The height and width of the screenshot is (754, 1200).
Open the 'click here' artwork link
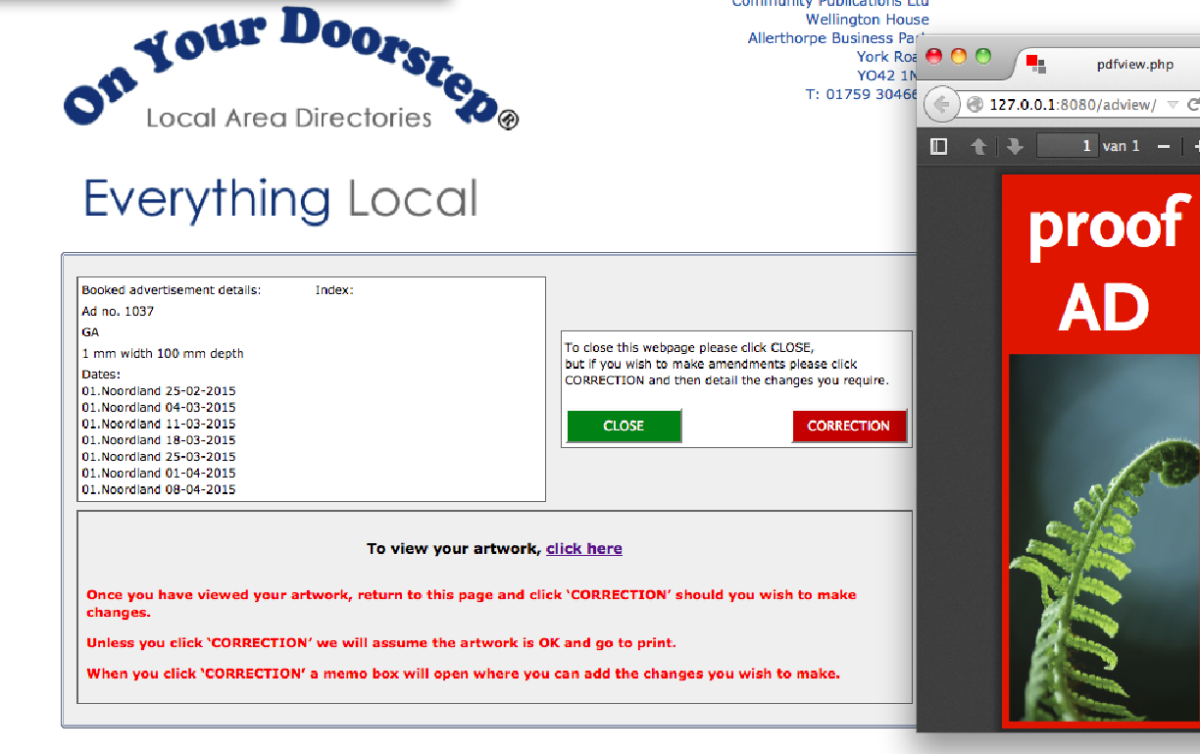pos(584,548)
